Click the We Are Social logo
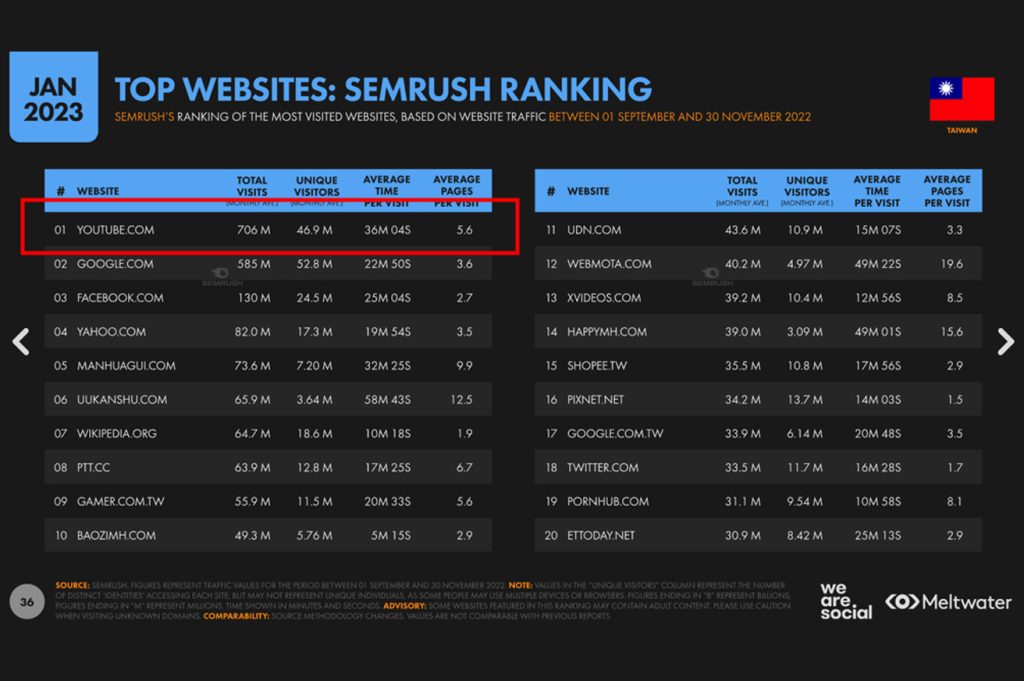Screen dimensions: 1024x681 pyautogui.click(x=846, y=601)
